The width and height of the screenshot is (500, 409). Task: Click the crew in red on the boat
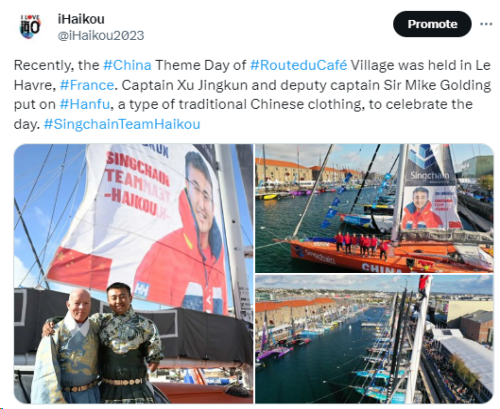tap(362, 245)
